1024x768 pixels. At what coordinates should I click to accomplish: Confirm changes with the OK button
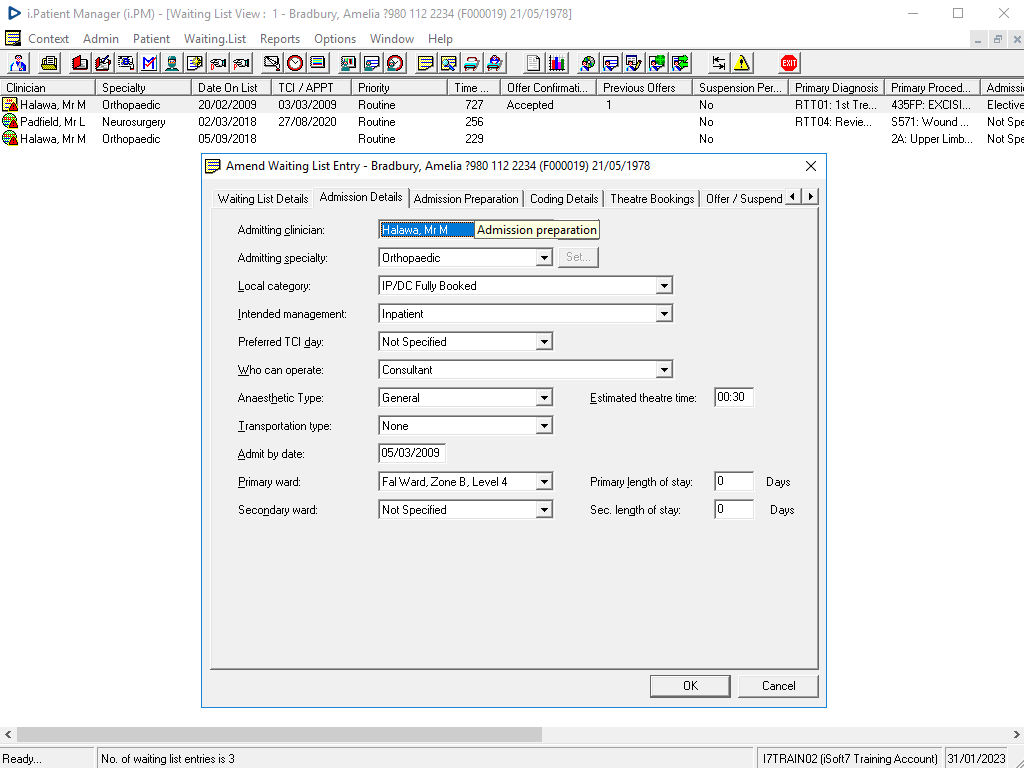tap(690, 686)
